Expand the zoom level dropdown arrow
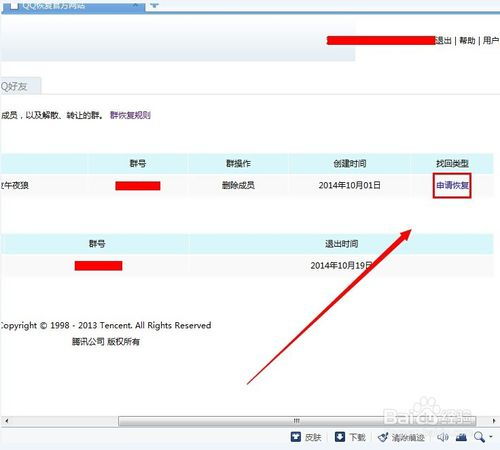The height and width of the screenshot is (450, 500). coord(491,436)
